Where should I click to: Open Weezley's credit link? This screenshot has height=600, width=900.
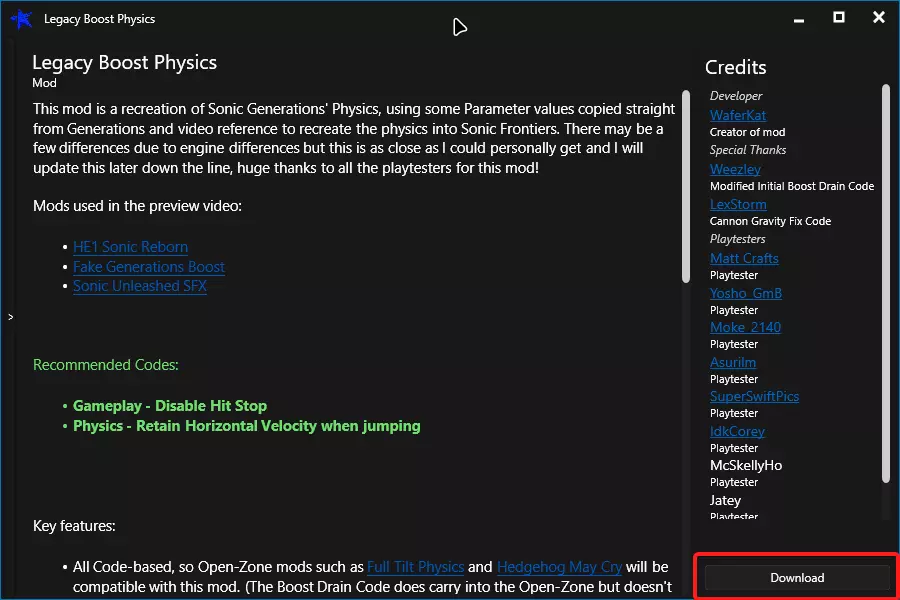(735, 170)
